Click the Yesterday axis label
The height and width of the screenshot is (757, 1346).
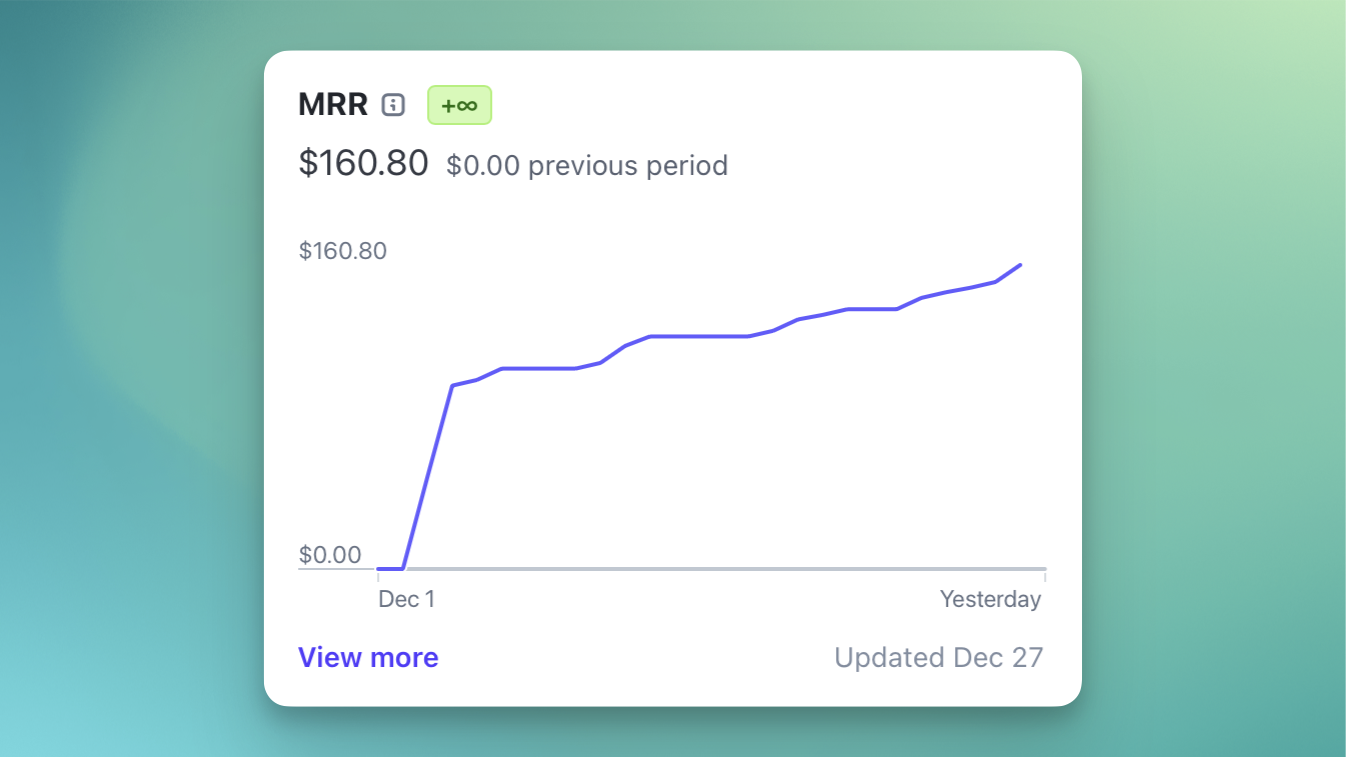[990, 598]
